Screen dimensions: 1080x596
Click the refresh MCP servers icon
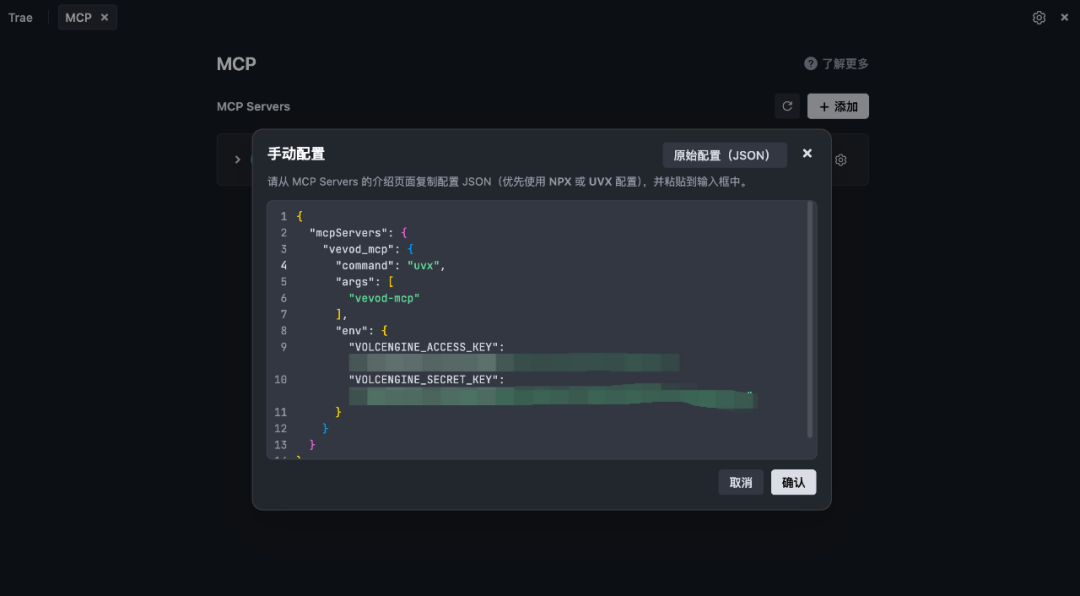(787, 106)
